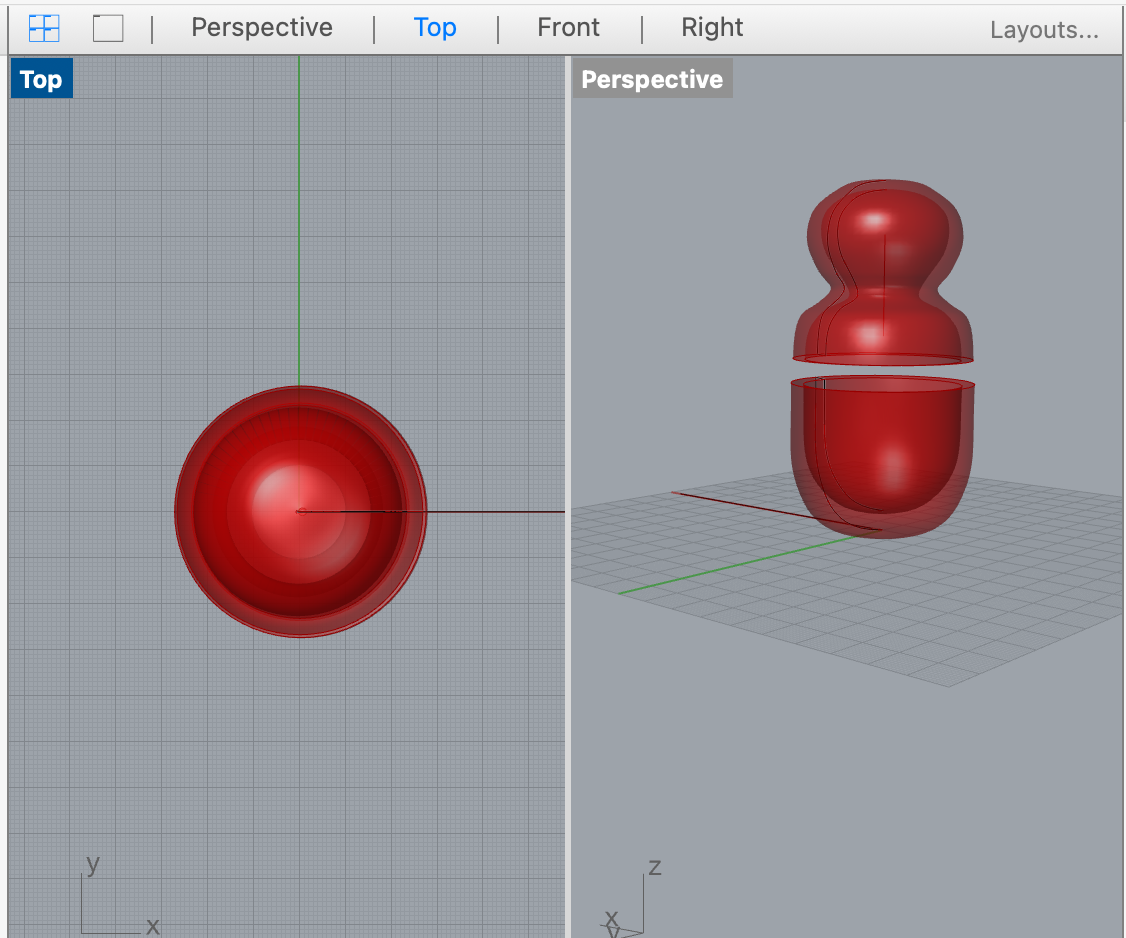Screen dimensions: 1126x938
Task: Click the x-axis label in the Top view gizmo
Action: [x=152, y=925]
